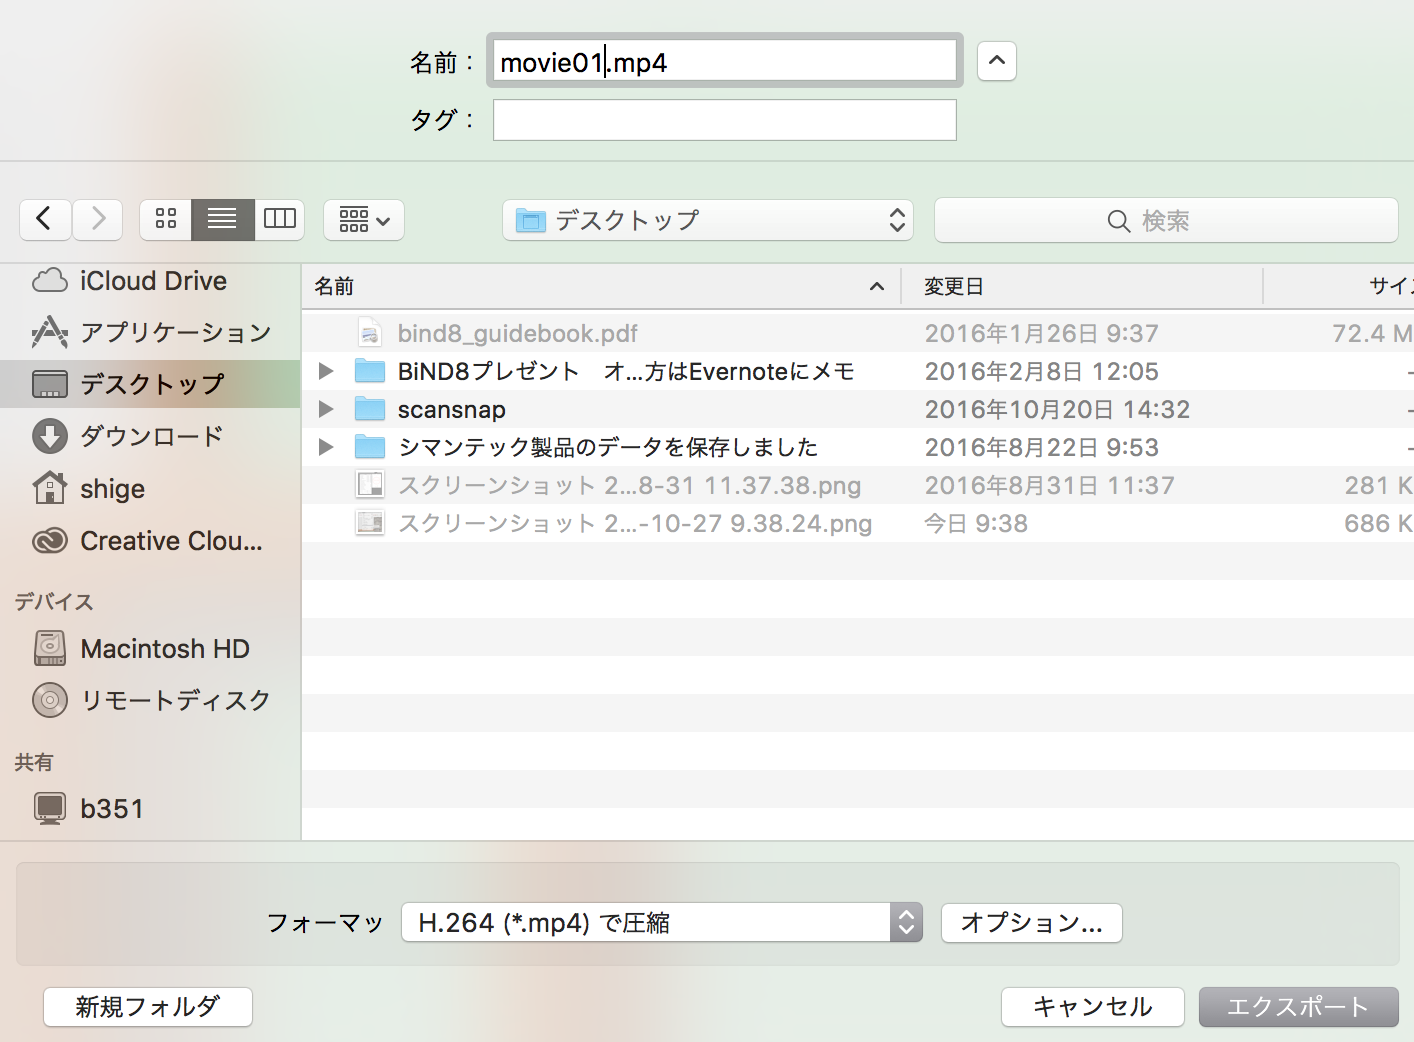This screenshot has height=1042, width=1414.
Task: Collapse the dialog with chevron button
Action: click(x=996, y=61)
